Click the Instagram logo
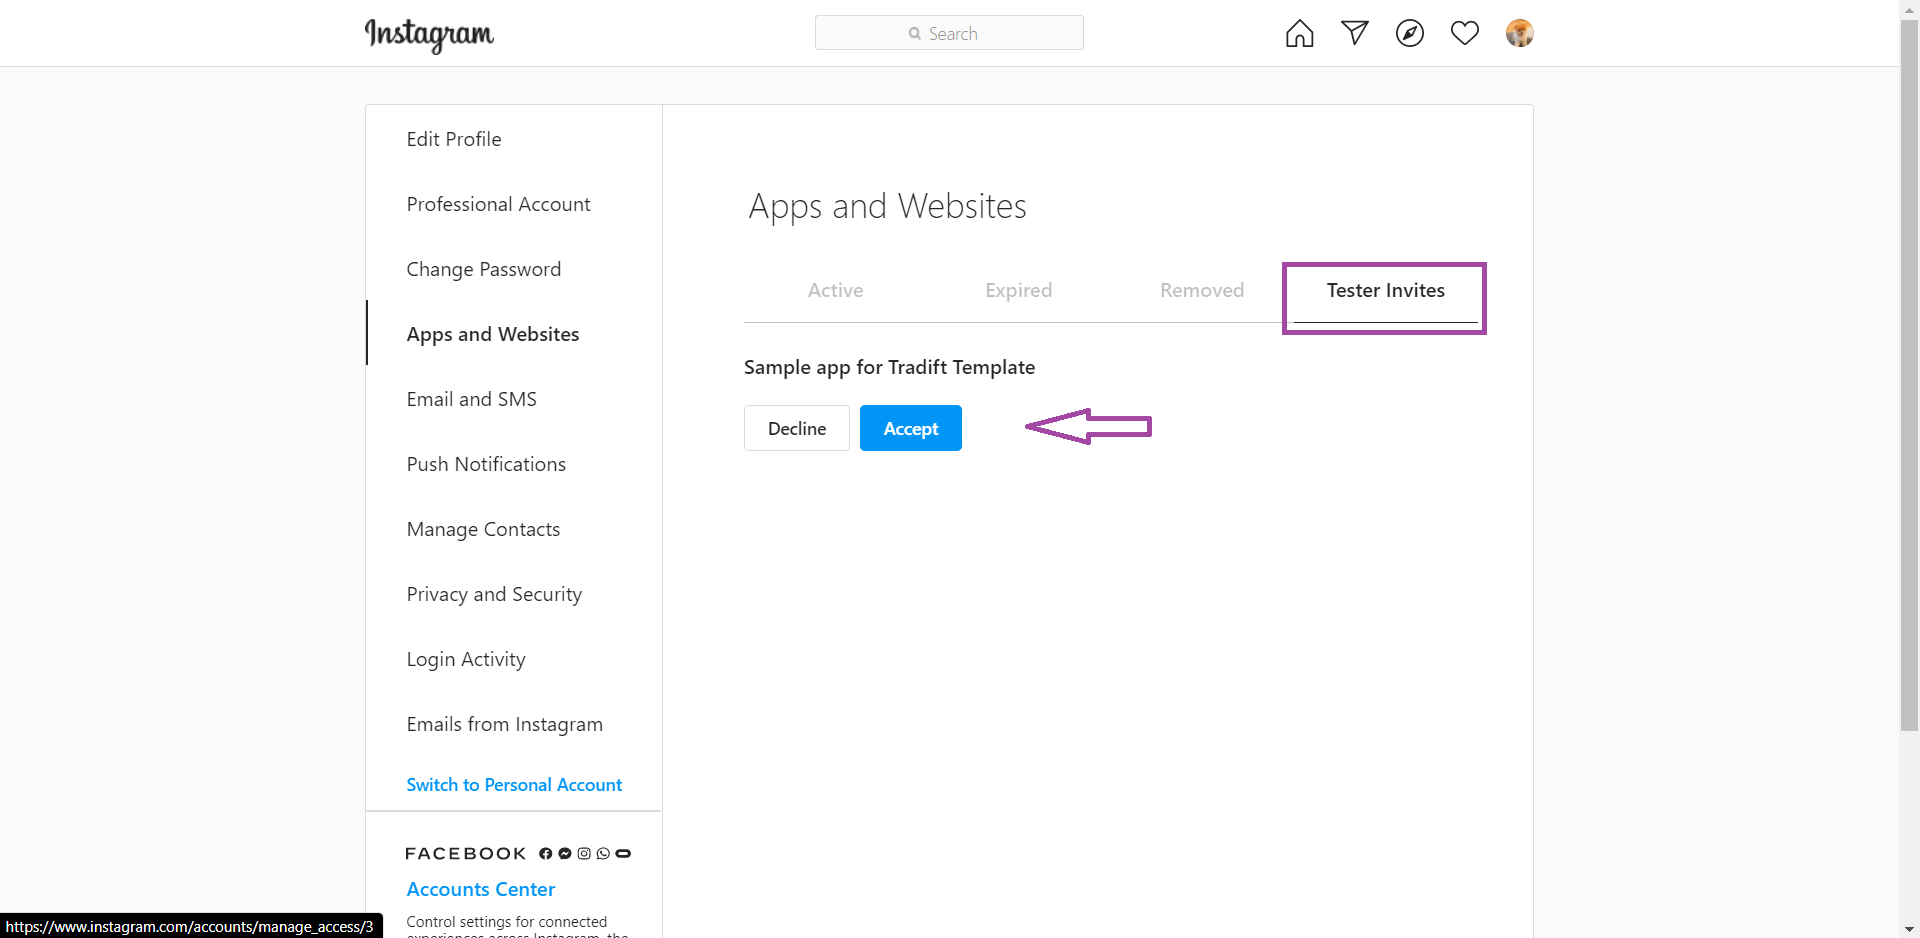1920x938 pixels. (x=429, y=35)
